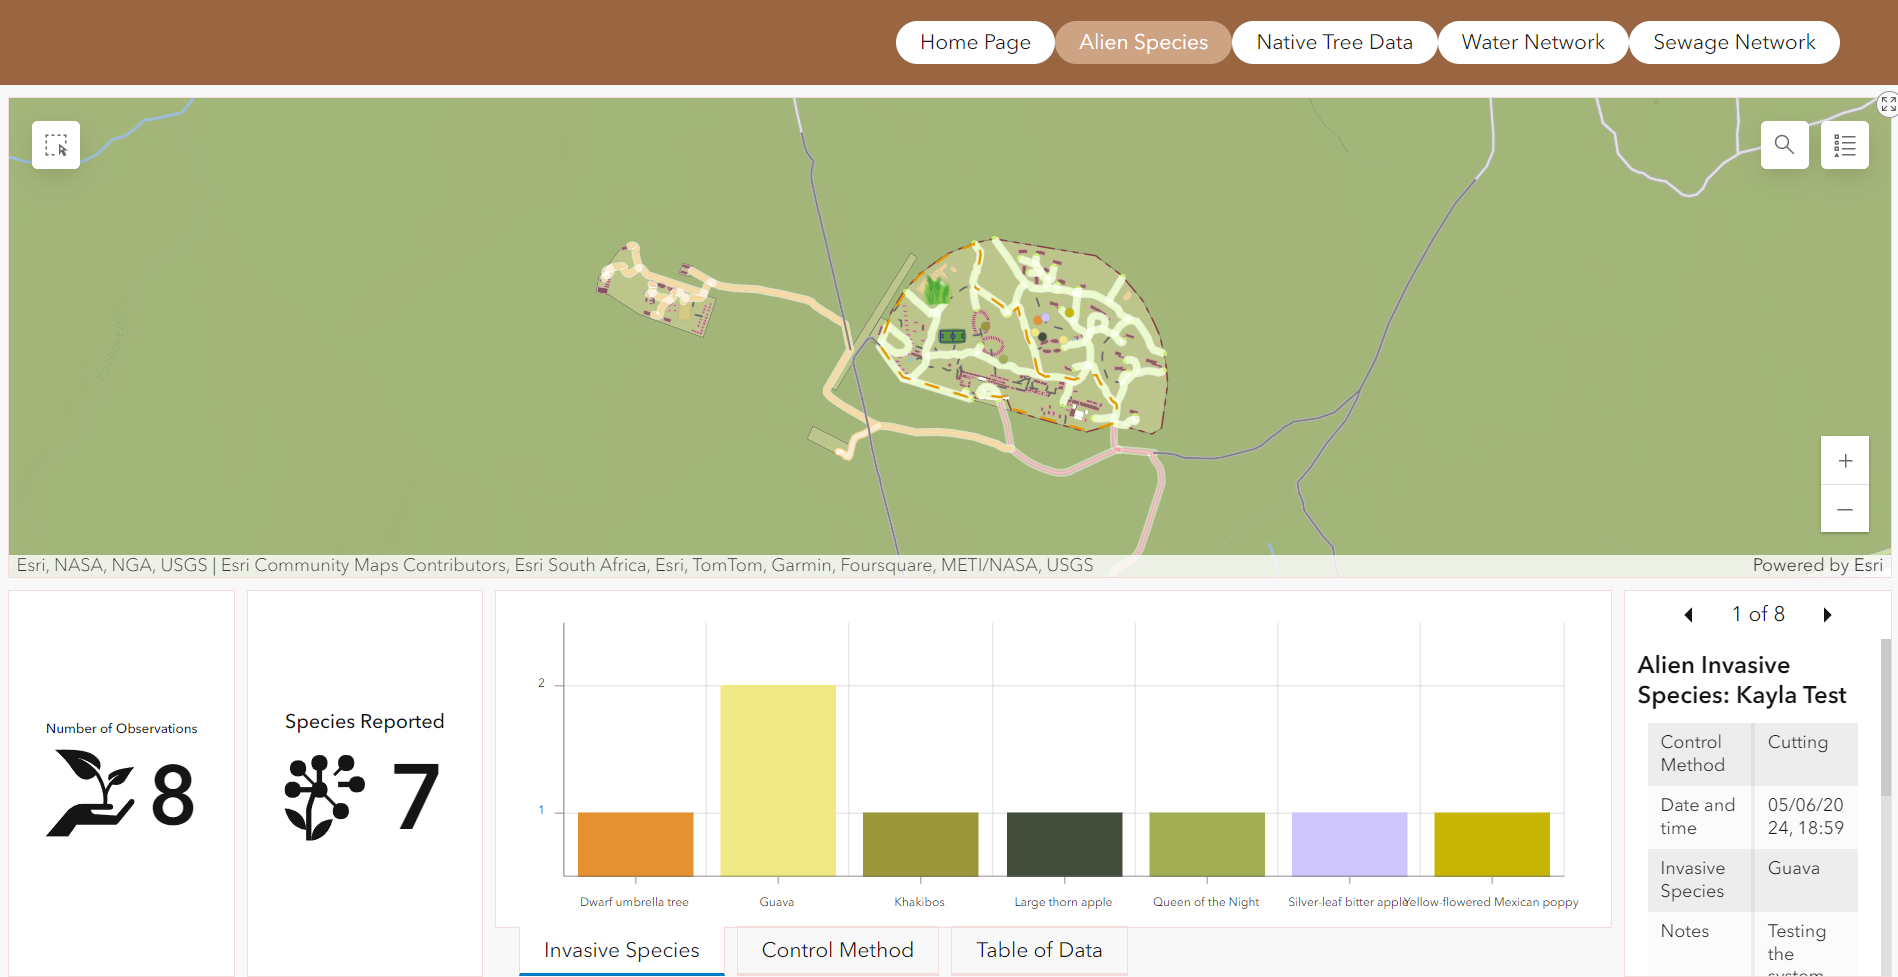Go to previous feature record
Screen dimensions: 1898x977
[1689, 615]
